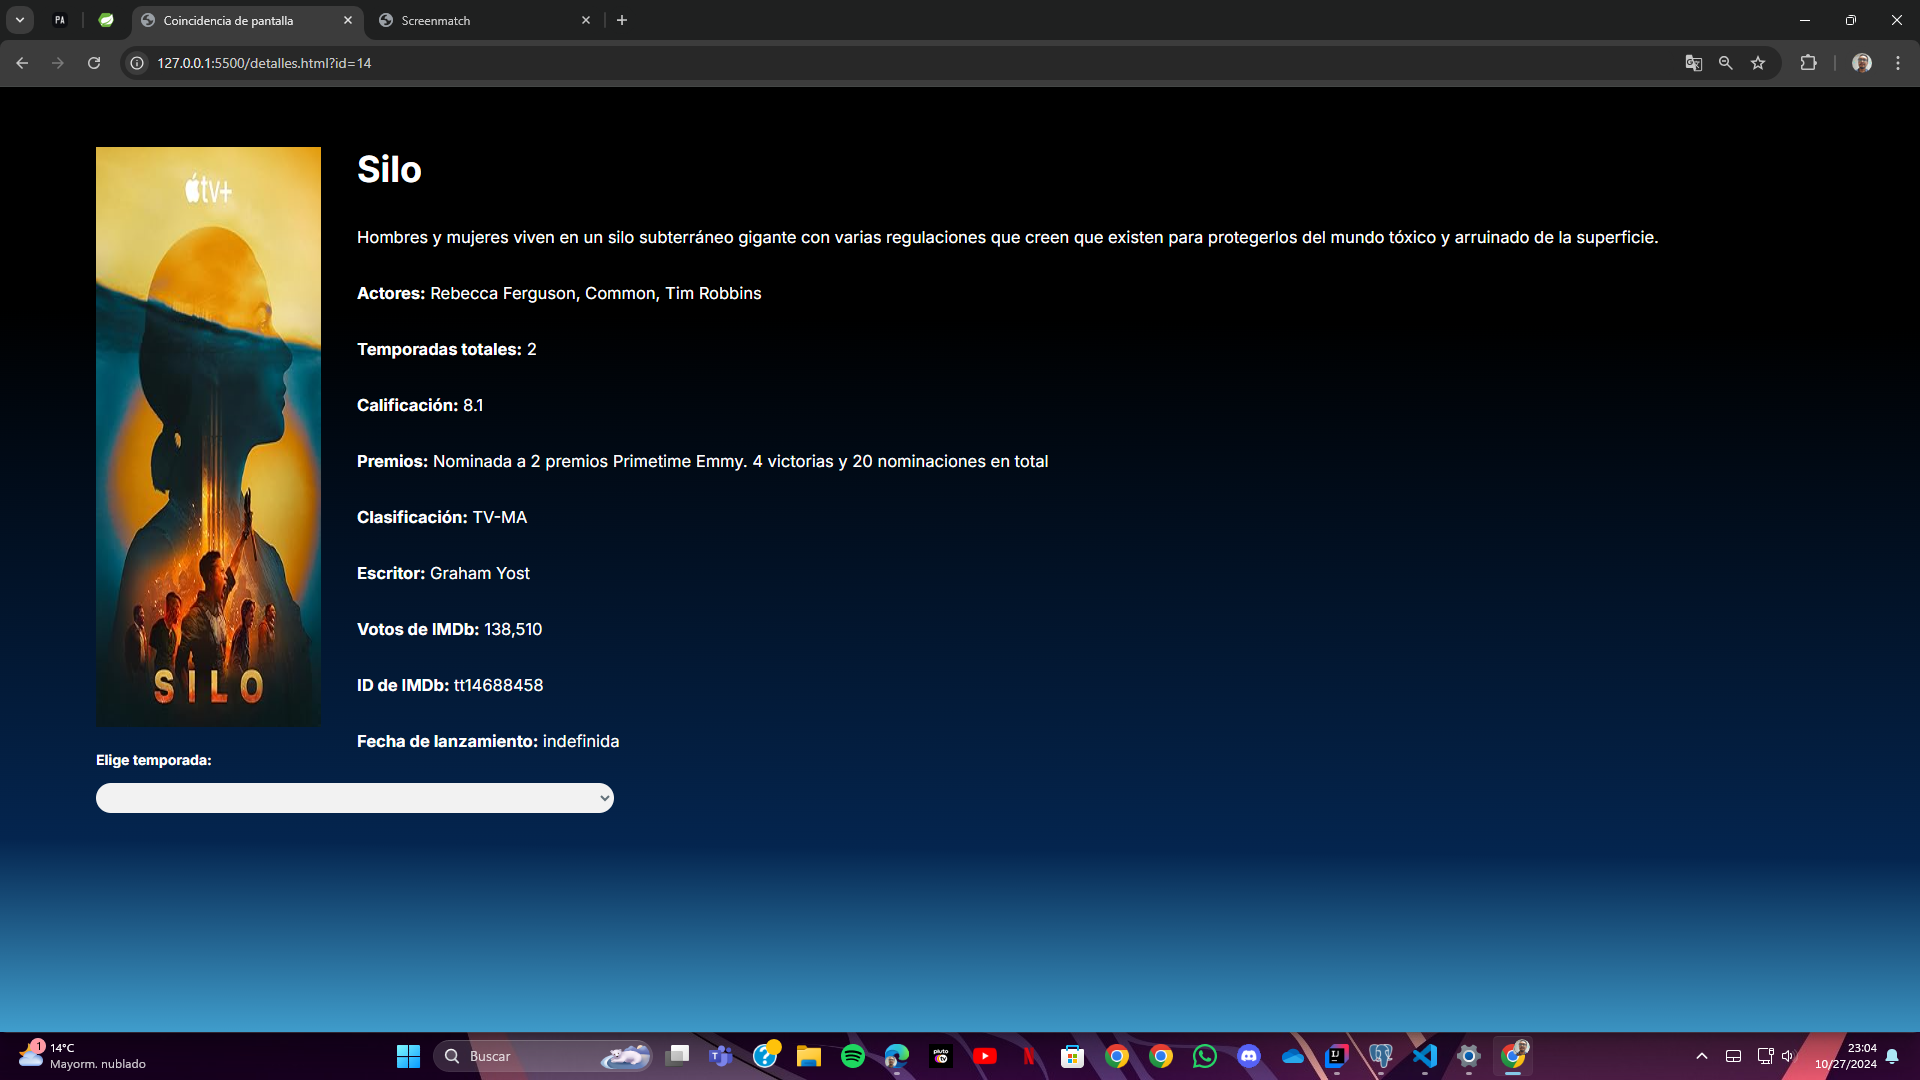Reload the current page

[x=94, y=63]
